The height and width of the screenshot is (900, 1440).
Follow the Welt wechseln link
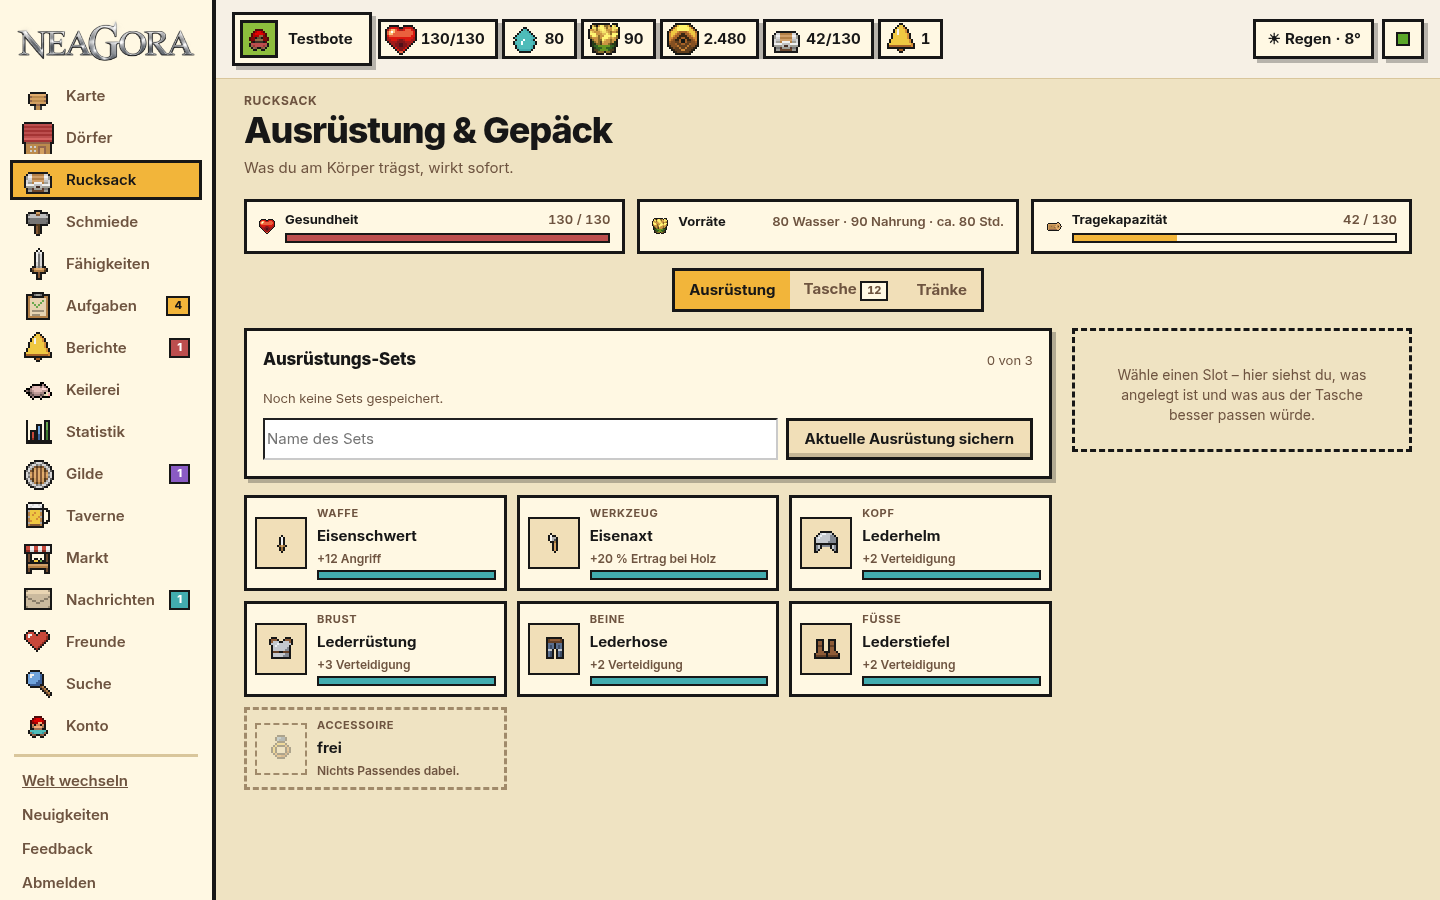click(75, 781)
